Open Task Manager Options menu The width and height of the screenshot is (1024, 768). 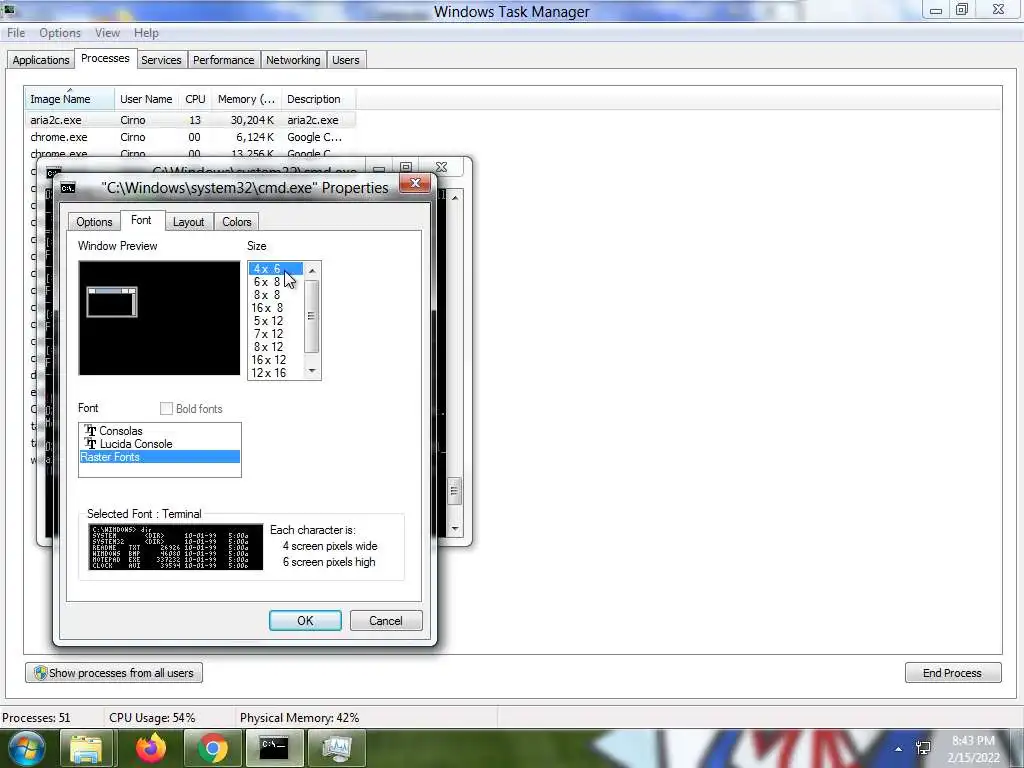tap(60, 33)
